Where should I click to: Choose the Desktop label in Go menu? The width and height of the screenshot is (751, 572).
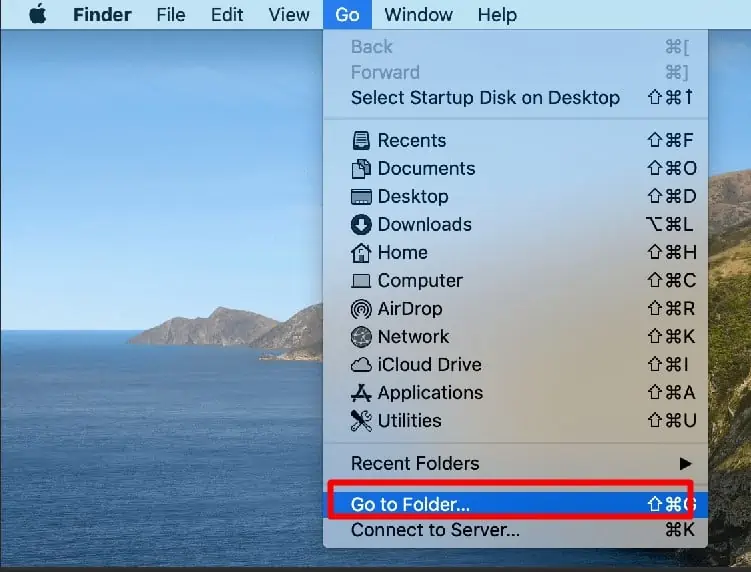pos(413,197)
